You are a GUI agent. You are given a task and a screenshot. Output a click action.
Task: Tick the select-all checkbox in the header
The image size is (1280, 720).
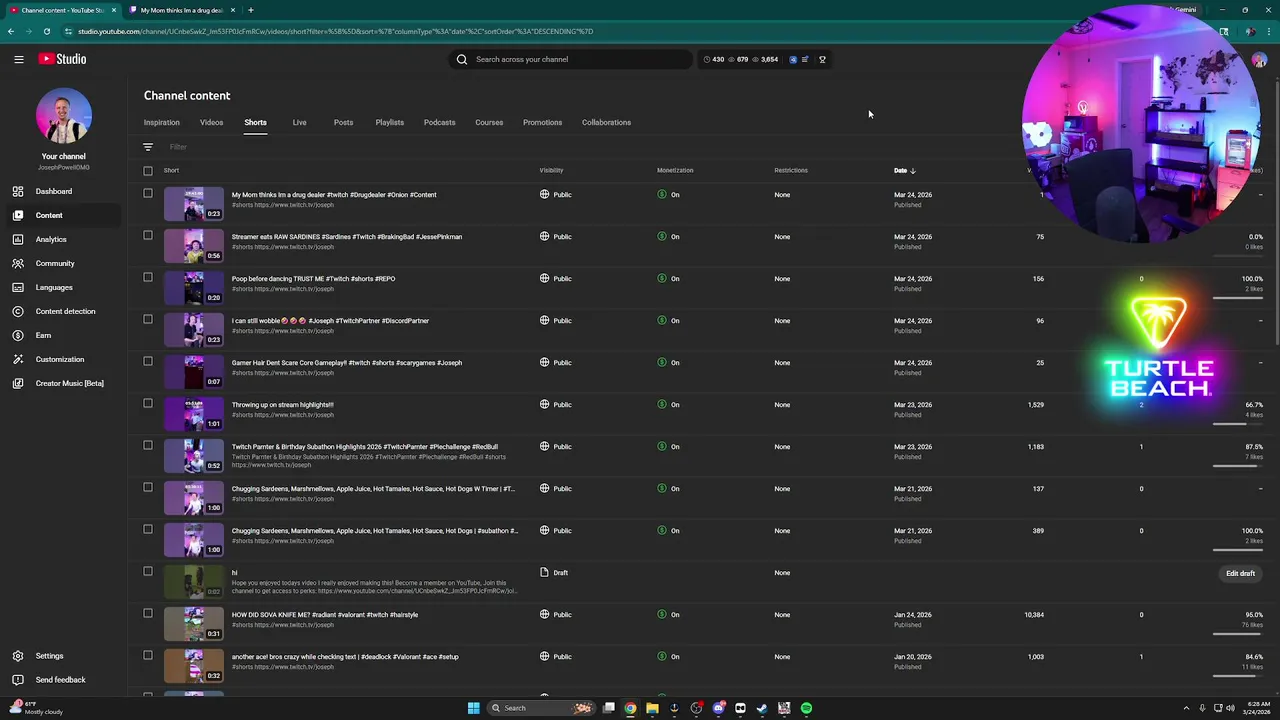coord(148,171)
